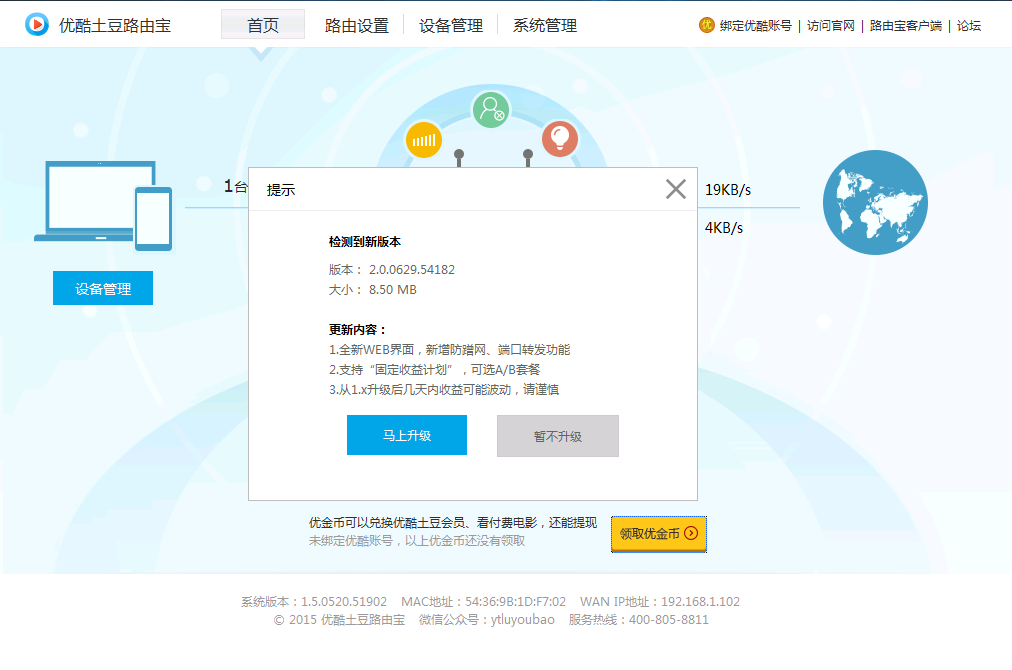Click the 领取优金币 button
The height and width of the screenshot is (670, 1012).
point(659,534)
